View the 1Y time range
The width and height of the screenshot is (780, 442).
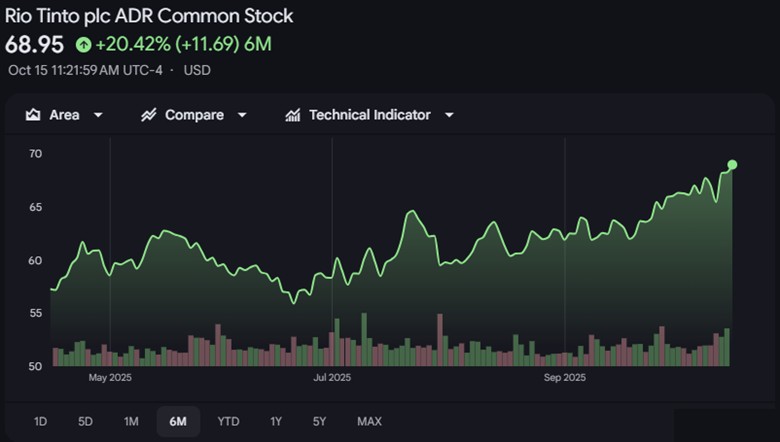pyautogui.click(x=276, y=421)
